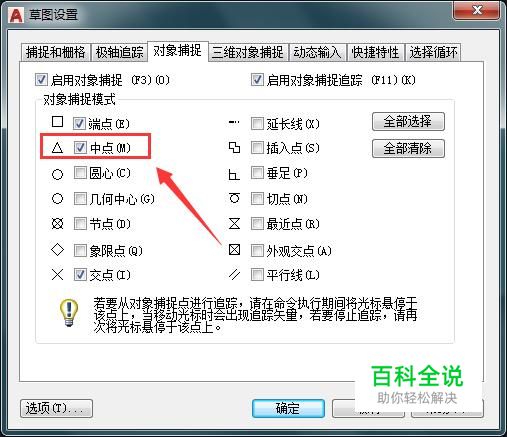Click the insertion point snap symbol
Screen dimensions: 507x437
click(x=234, y=147)
